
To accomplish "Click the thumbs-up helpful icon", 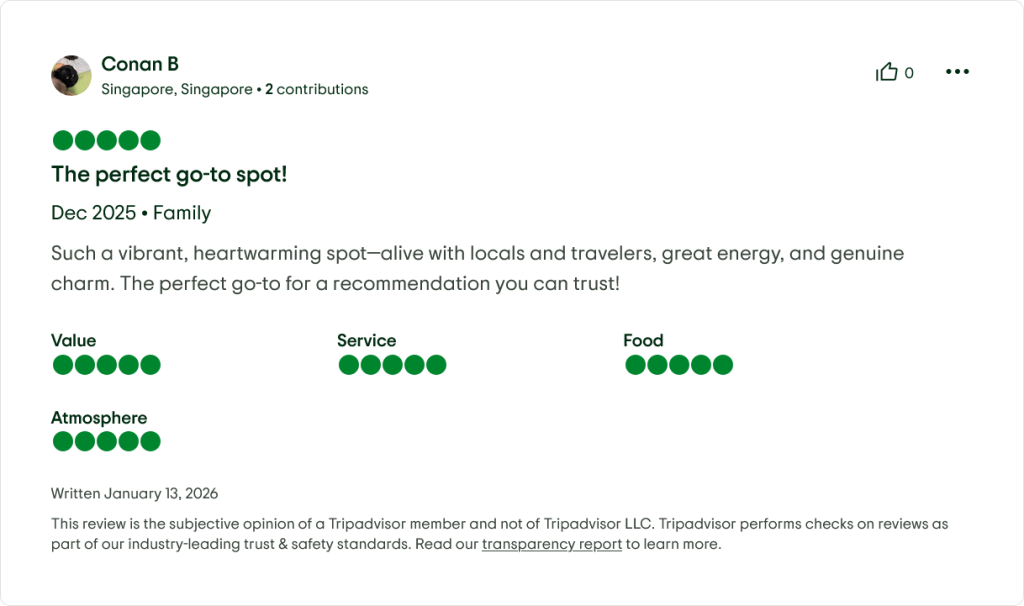I will (x=886, y=72).
